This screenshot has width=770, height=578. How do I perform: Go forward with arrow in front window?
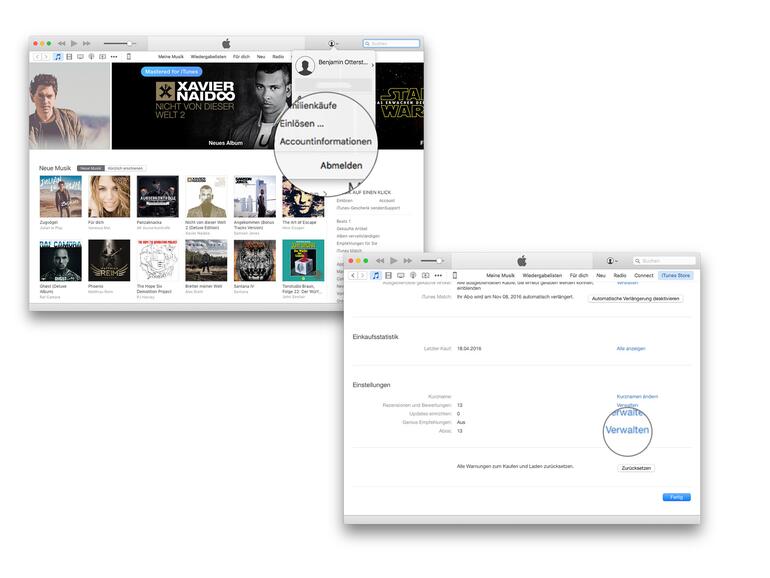362,275
